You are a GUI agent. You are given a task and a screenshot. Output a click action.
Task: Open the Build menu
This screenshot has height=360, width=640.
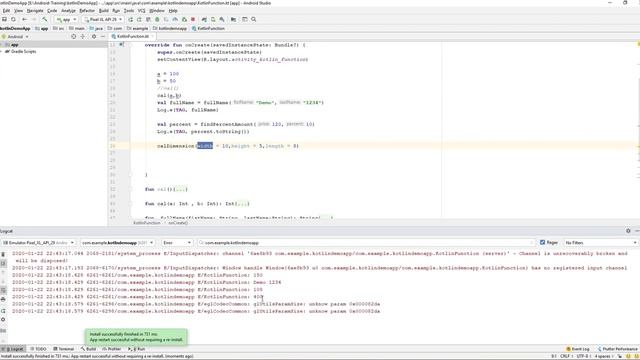(x=104, y=11)
